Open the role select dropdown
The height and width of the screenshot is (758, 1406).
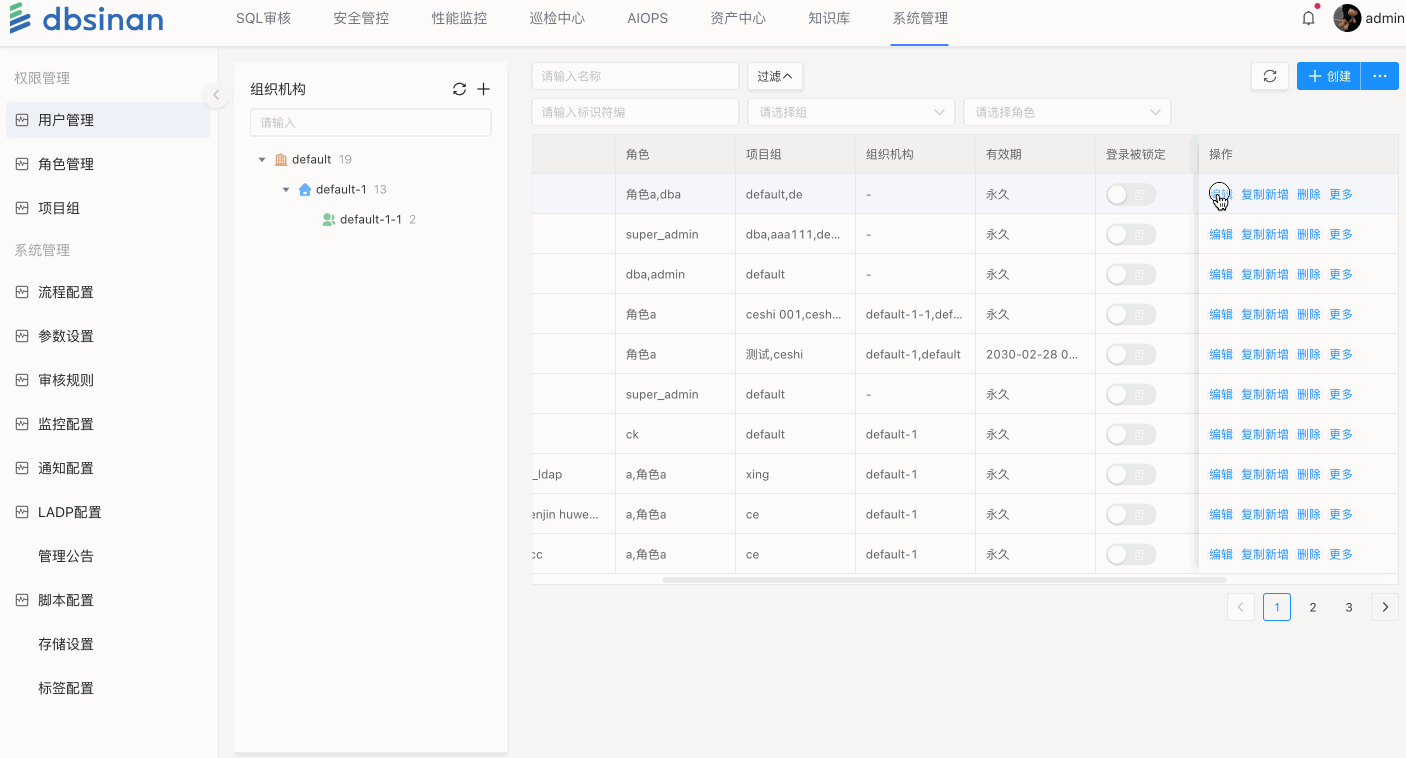point(1067,112)
